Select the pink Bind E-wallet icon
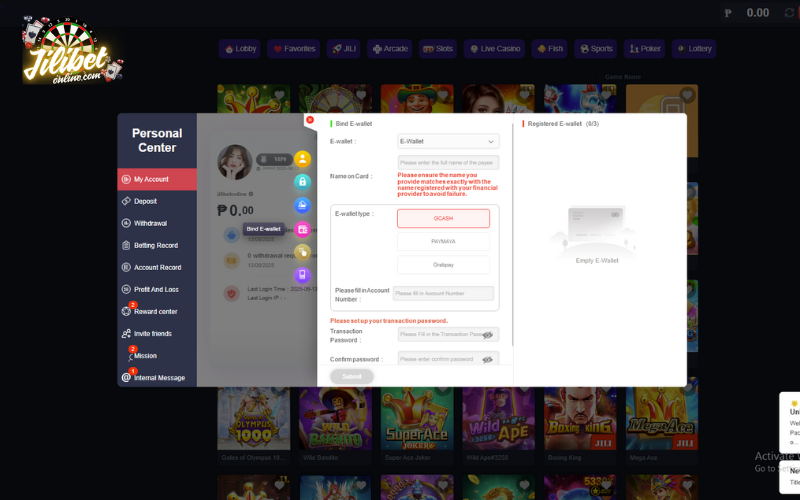Screen dimensions: 800x500 (302, 229)
